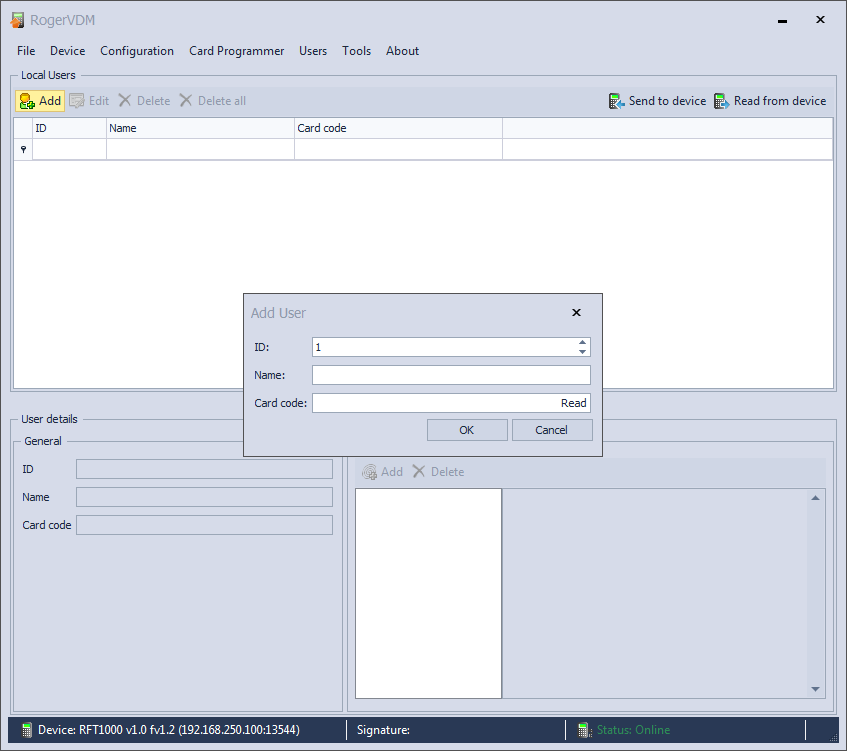Click the fingerprint Delete button in User details
The image size is (847, 751).
coord(438,472)
